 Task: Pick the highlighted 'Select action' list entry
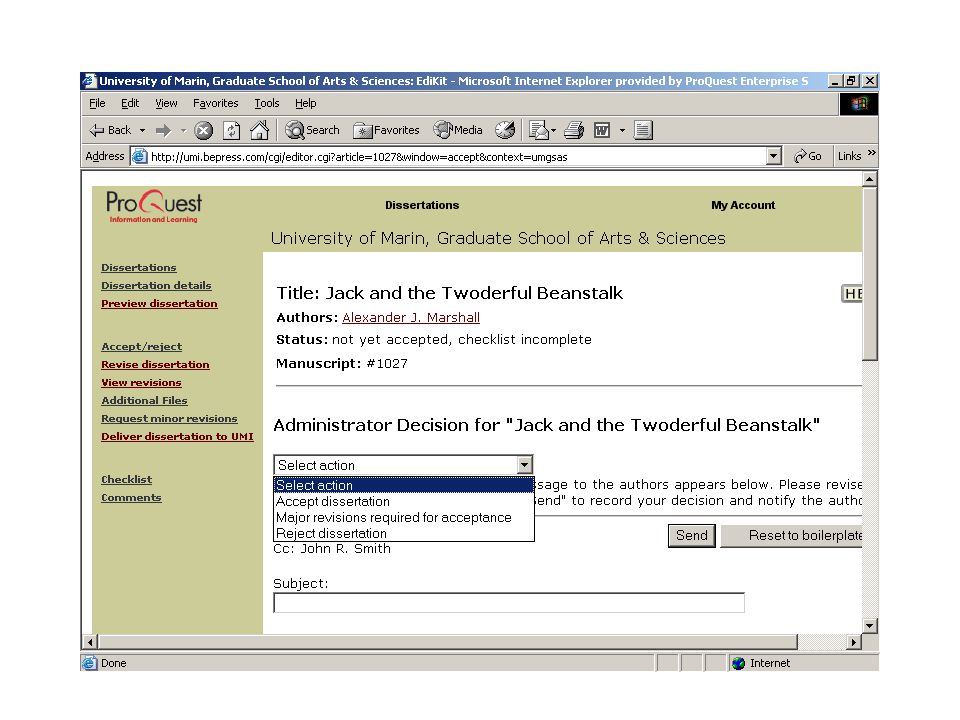coord(403,485)
